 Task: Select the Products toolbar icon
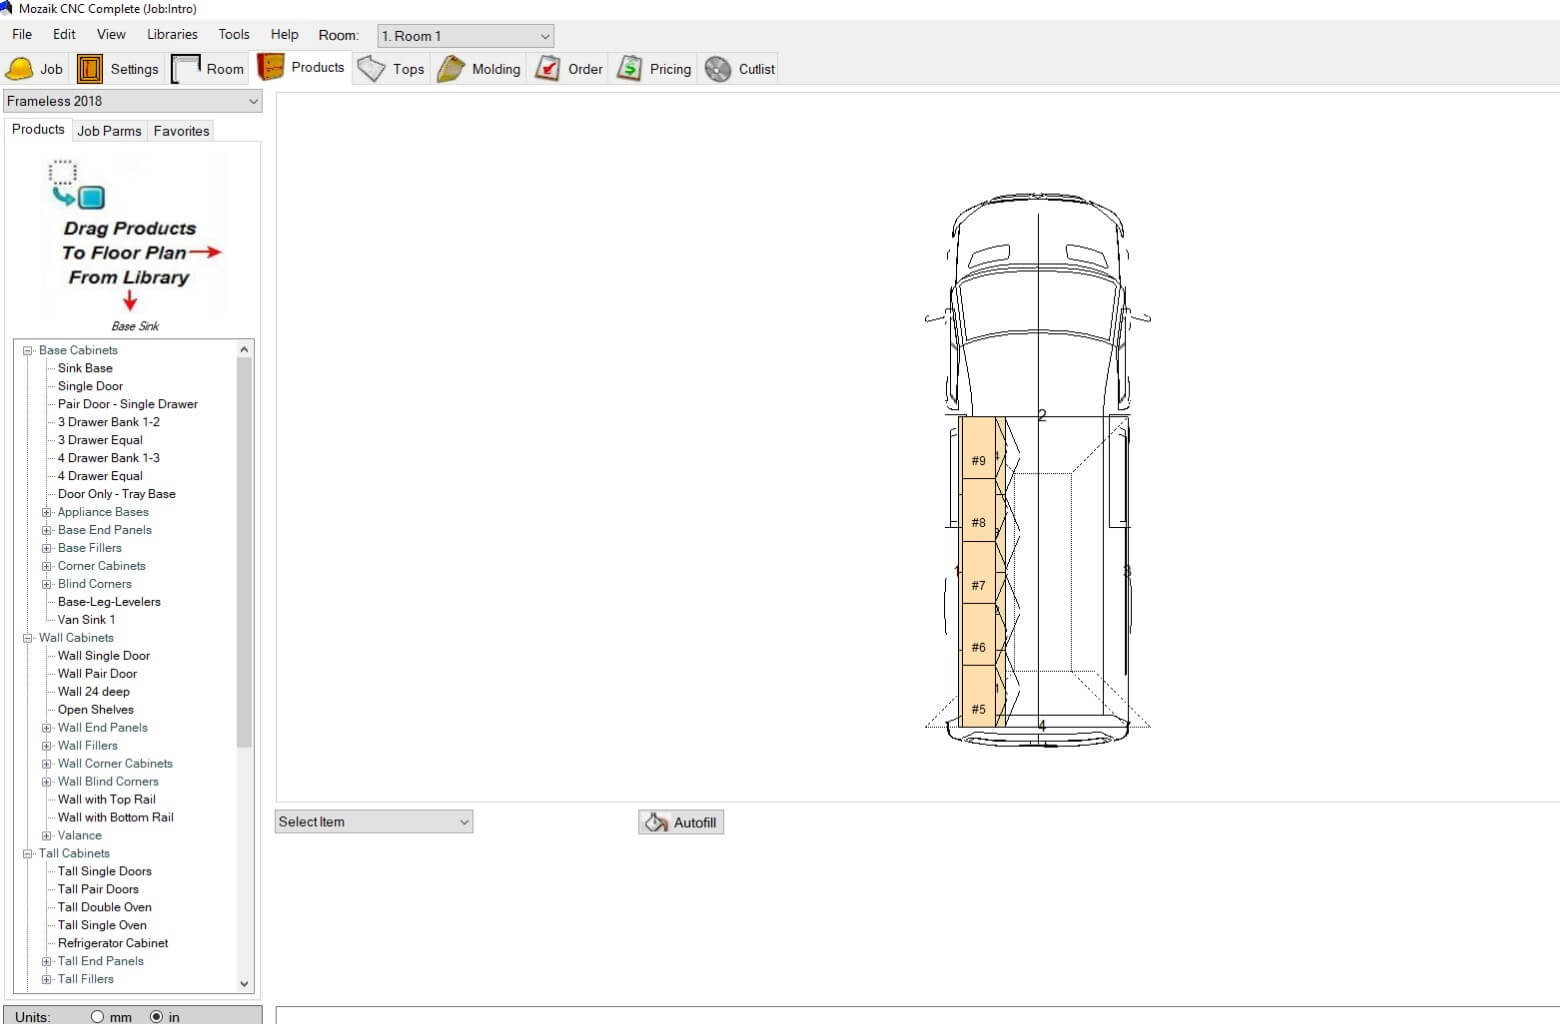click(x=271, y=67)
